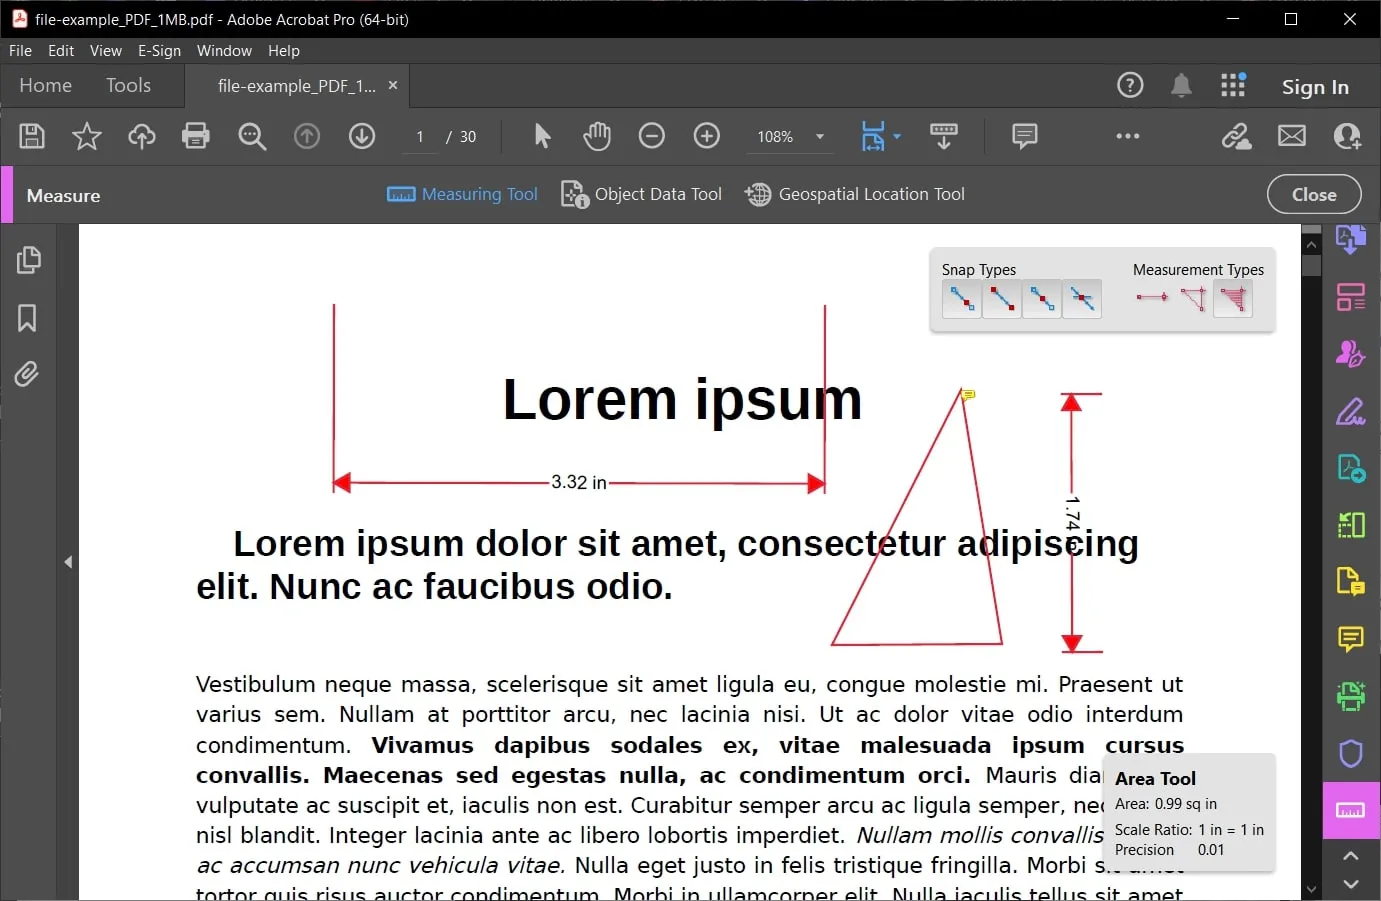Screen dimensions: 1381x901
Task: Open more tools ellipsis
Action: coord(1128,136)
